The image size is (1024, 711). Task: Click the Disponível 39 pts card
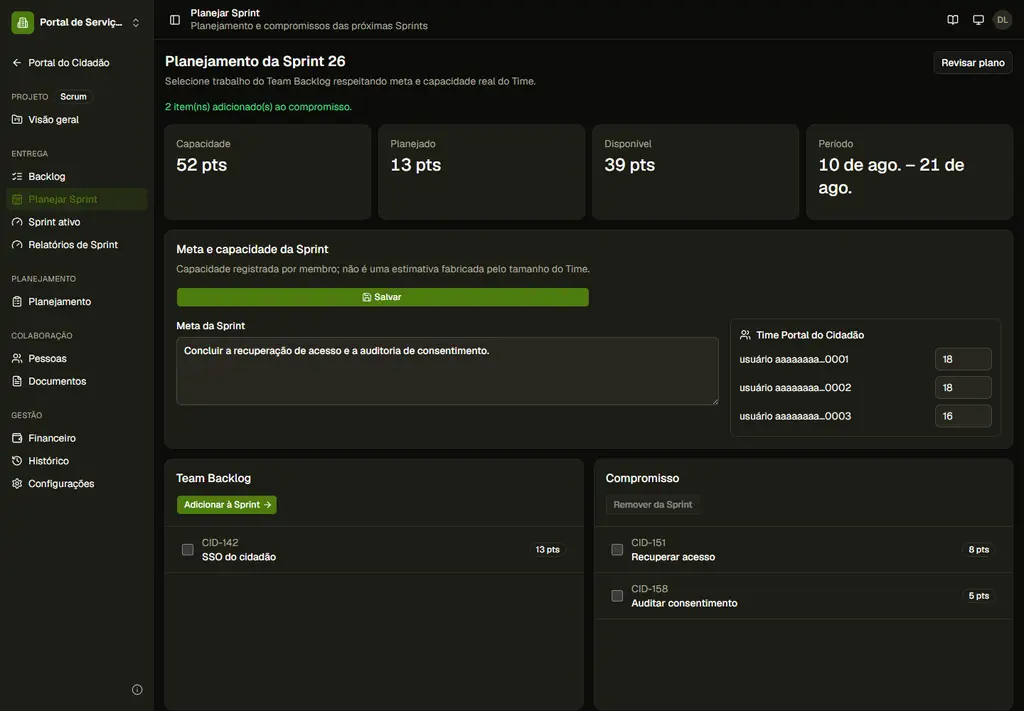tap(696, 172)
